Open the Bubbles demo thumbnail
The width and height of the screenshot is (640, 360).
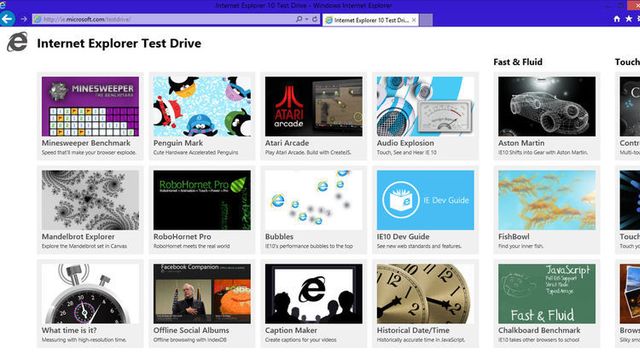pos(313,200)
